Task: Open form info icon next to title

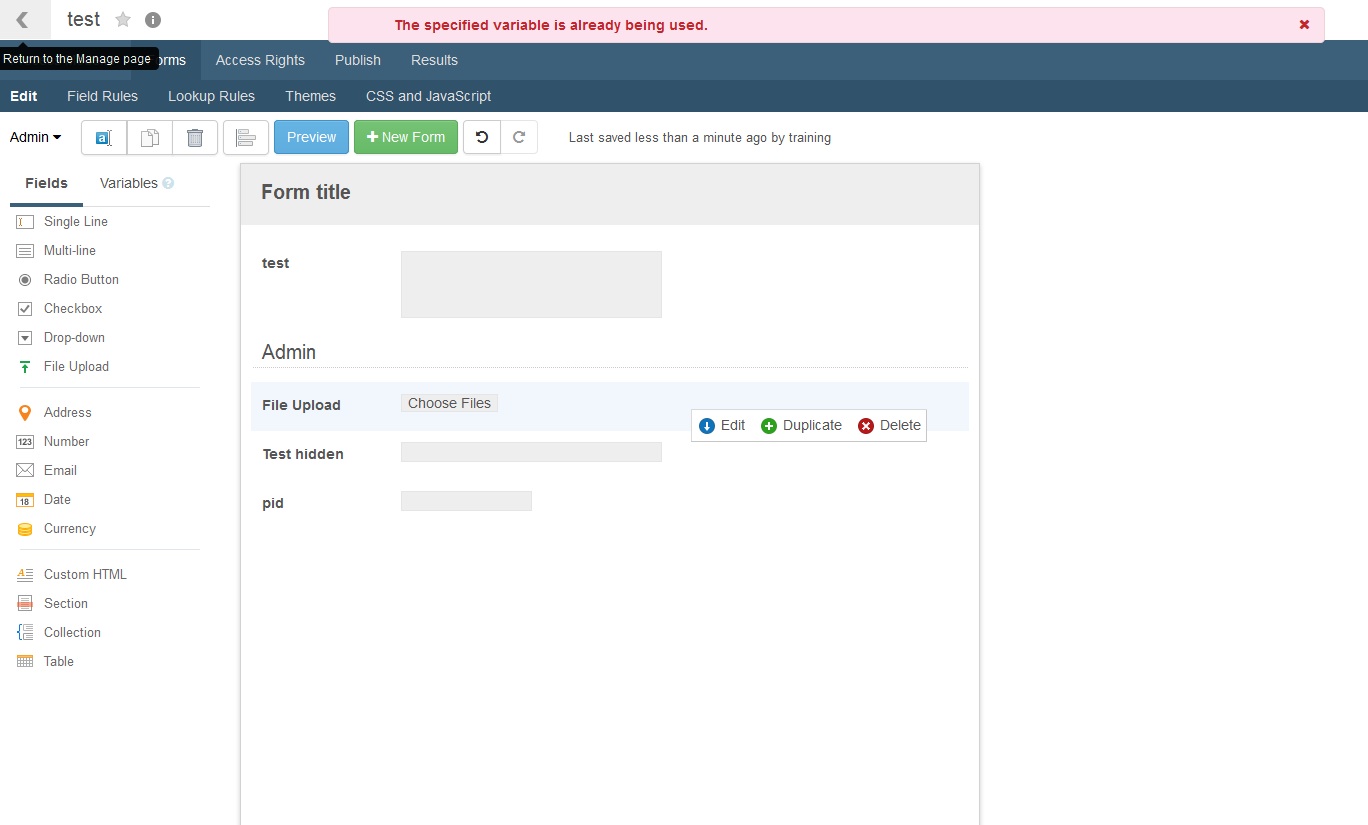Action: [153, 20]
